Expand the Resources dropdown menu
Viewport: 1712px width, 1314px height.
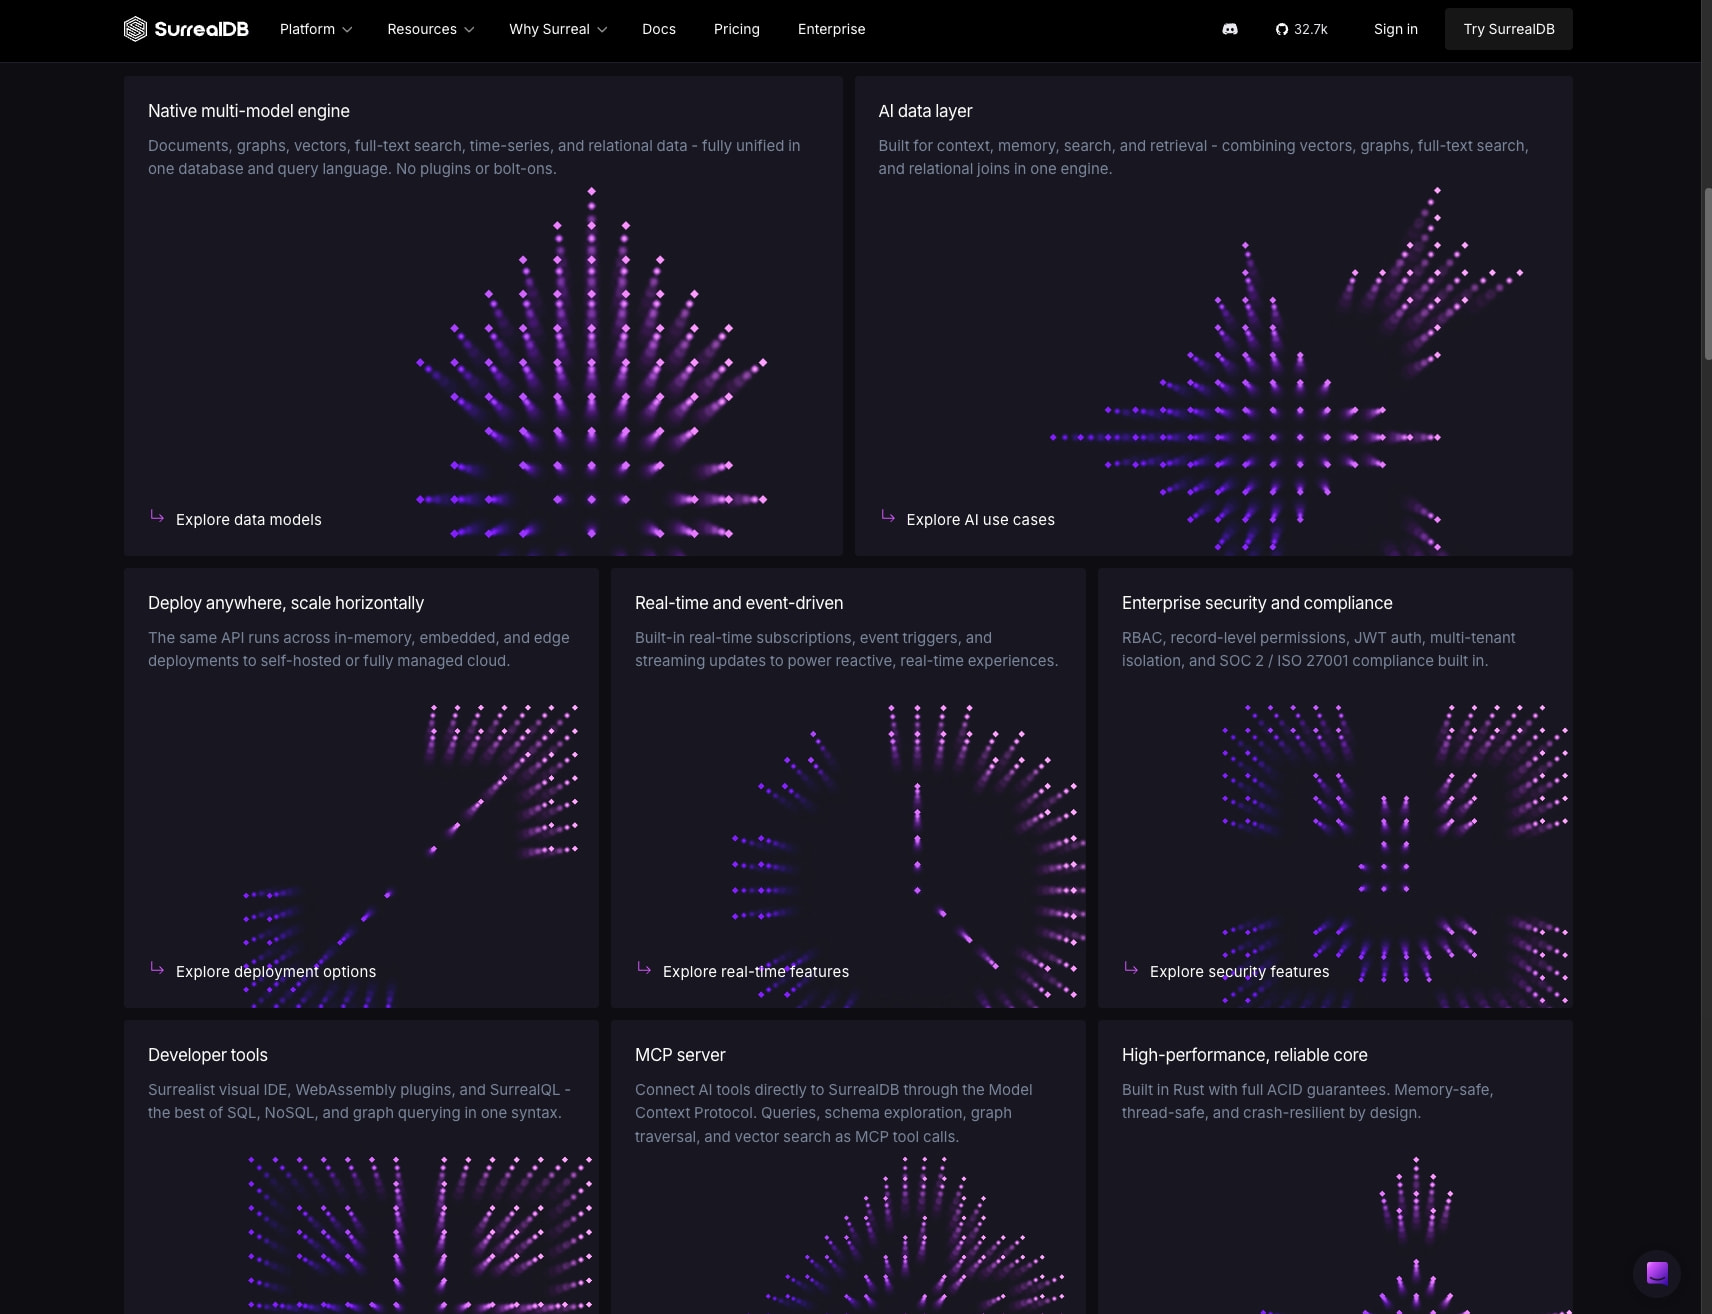click(x=431, y=29)
